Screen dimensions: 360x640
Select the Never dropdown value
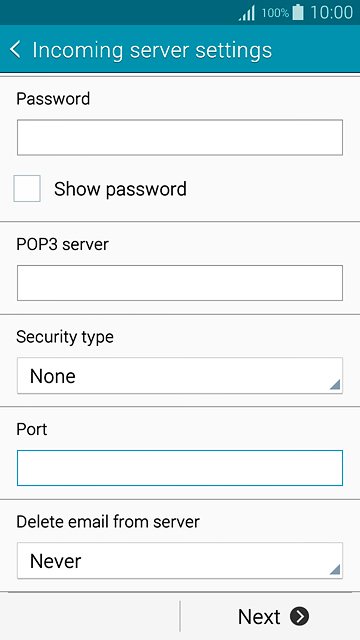click(x=56, y=562)
